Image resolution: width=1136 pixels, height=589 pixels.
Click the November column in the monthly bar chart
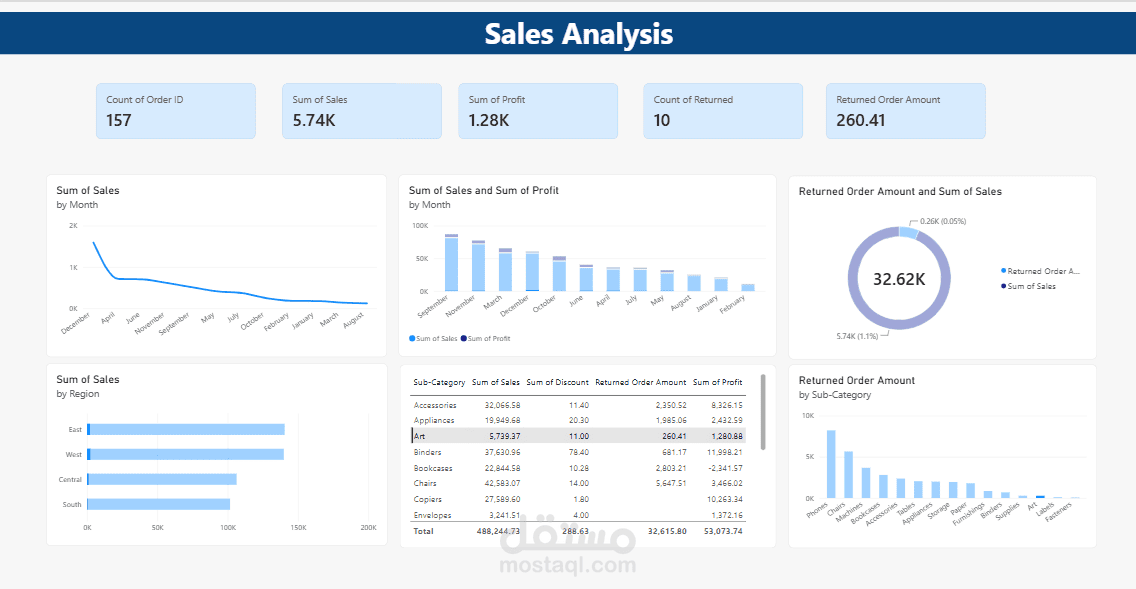478,266
